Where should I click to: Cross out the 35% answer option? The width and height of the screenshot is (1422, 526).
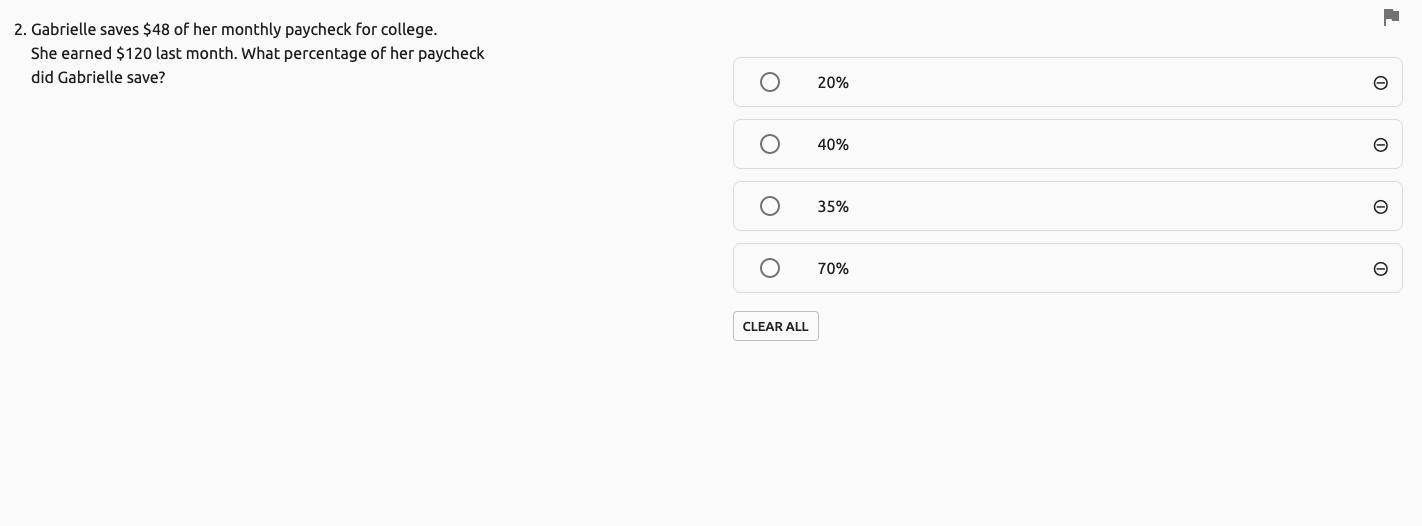[1380, 207]
